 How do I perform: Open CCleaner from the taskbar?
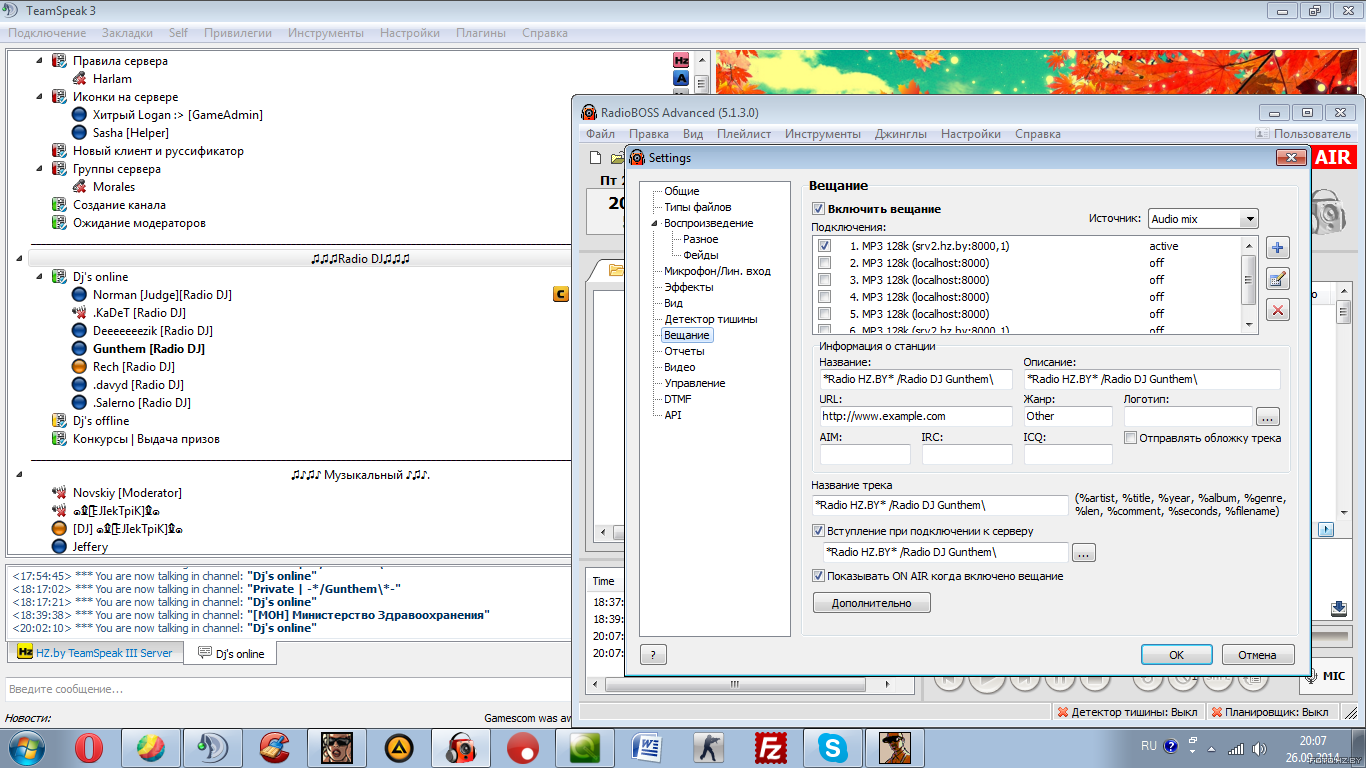274,747
